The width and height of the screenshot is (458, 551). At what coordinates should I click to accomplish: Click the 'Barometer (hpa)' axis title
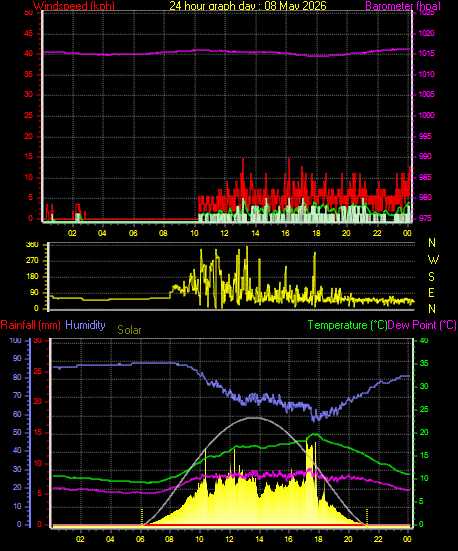tap(403, 6)
